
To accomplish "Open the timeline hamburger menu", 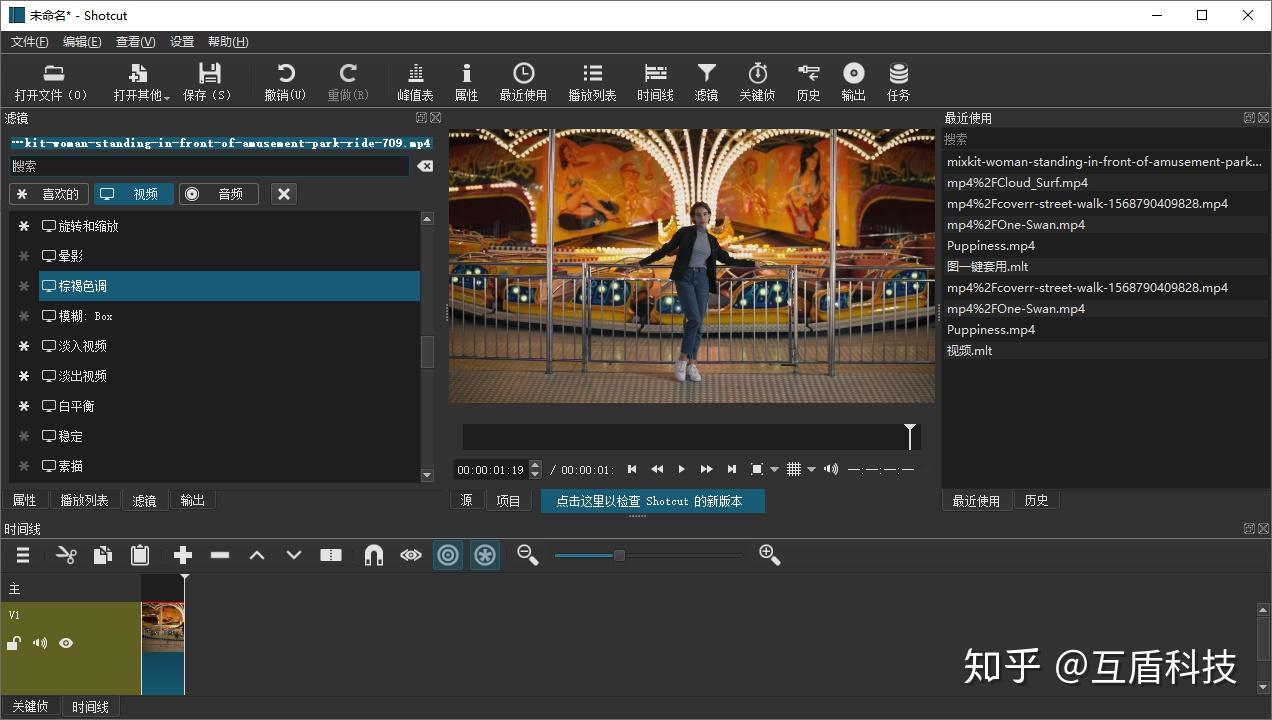I will pyautogui.click(x=23, y=555).
